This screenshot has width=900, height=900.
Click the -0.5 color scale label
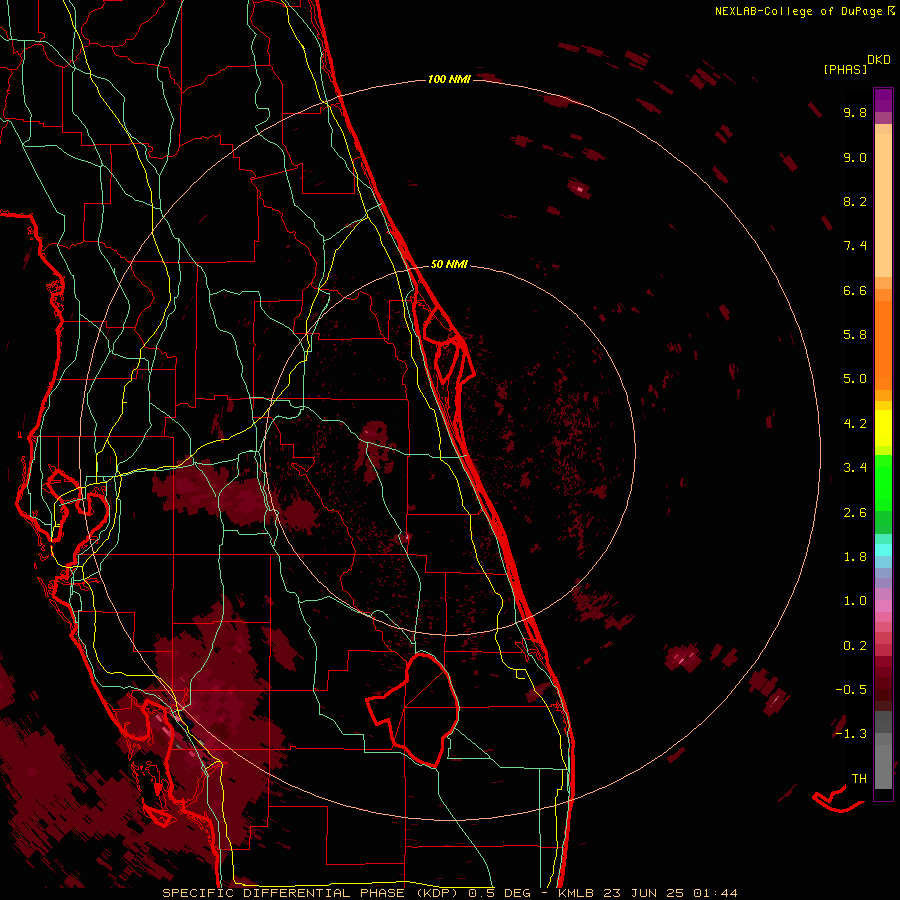(851, 689)
